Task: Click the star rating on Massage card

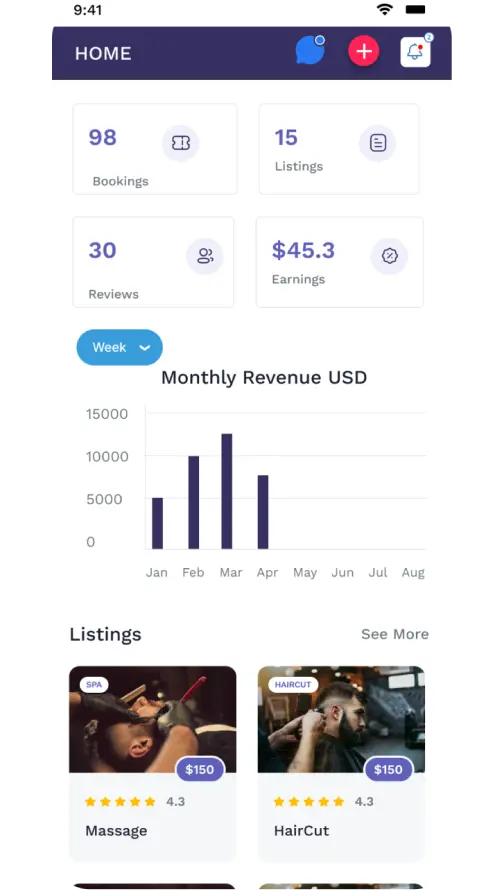Action: coord(120,802)
